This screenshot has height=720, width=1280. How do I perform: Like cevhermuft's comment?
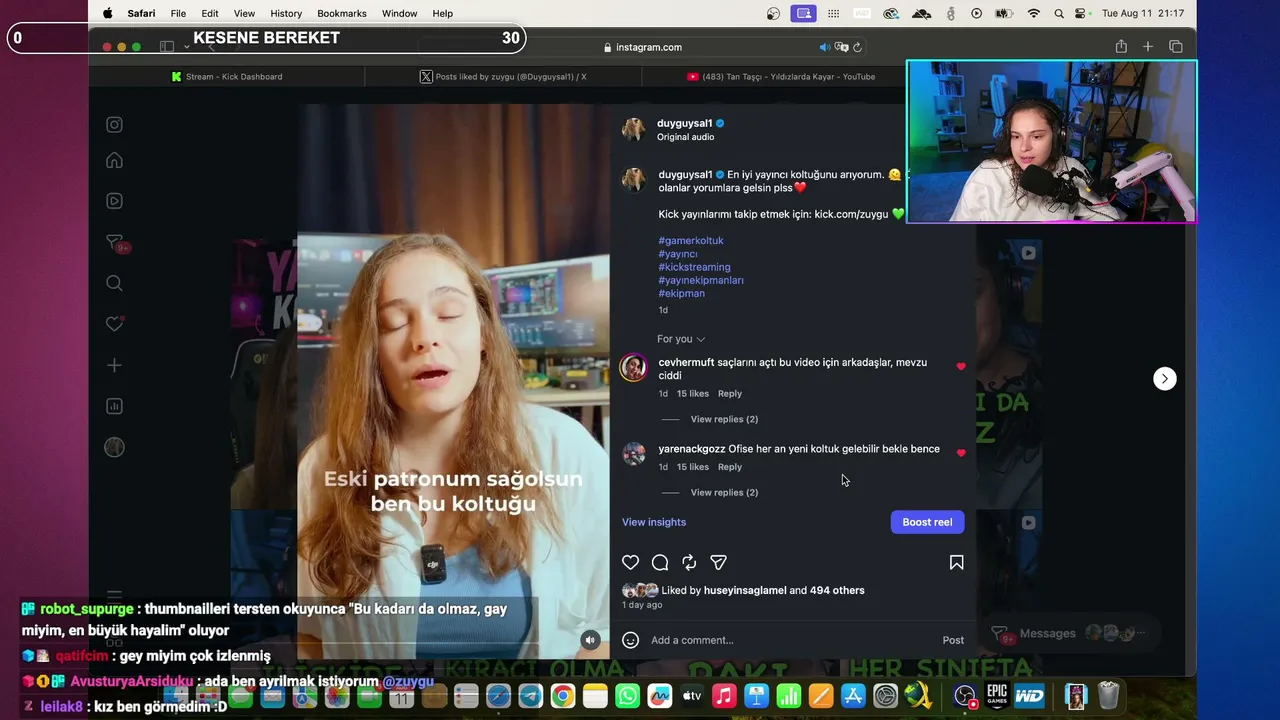(x=961, y=367)
